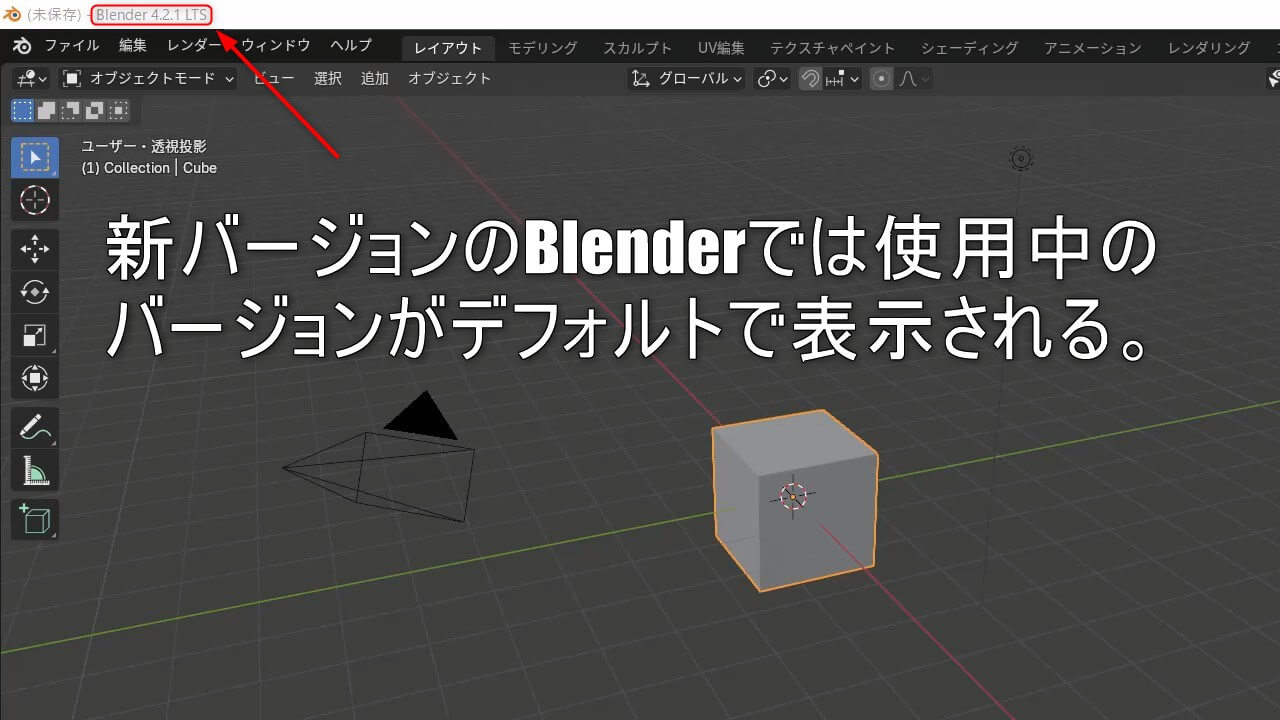
Task: Activate the 3D Cursor tool
Action: 35,200
